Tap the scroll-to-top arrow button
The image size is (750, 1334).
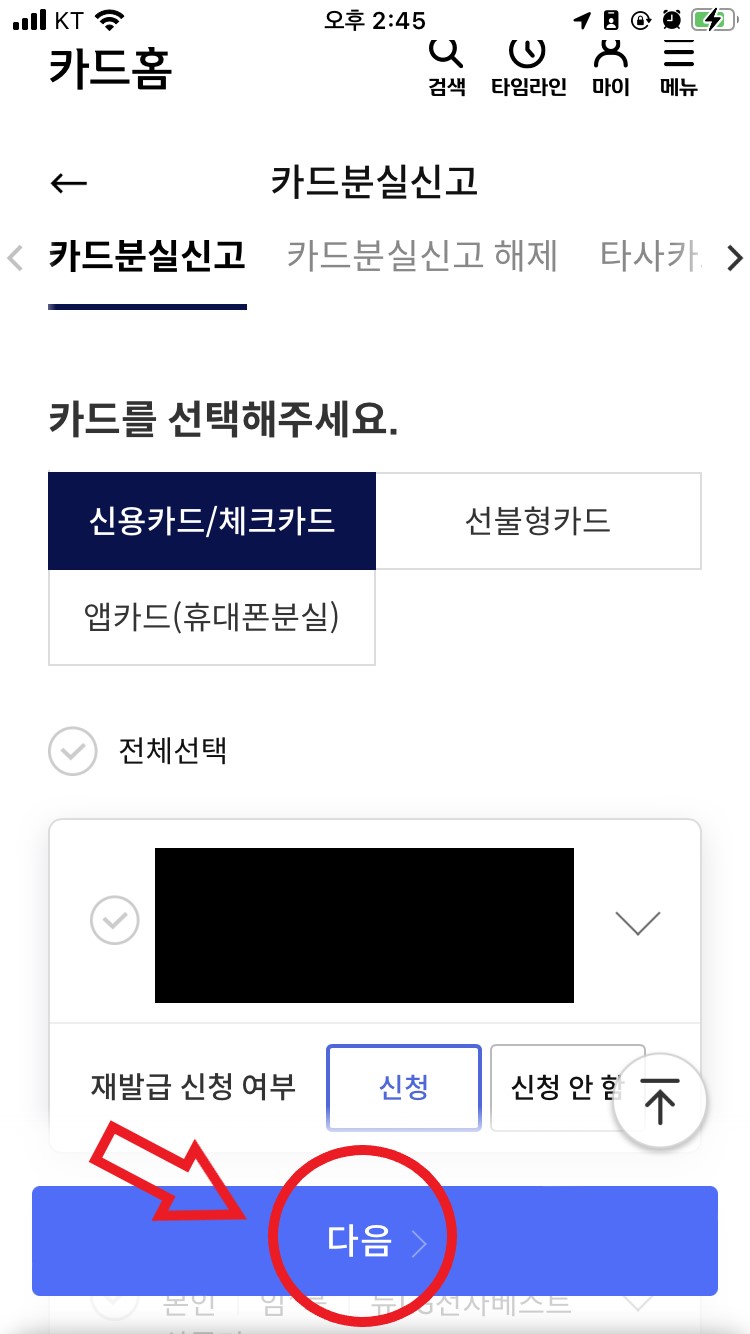tap(660, 1100)
